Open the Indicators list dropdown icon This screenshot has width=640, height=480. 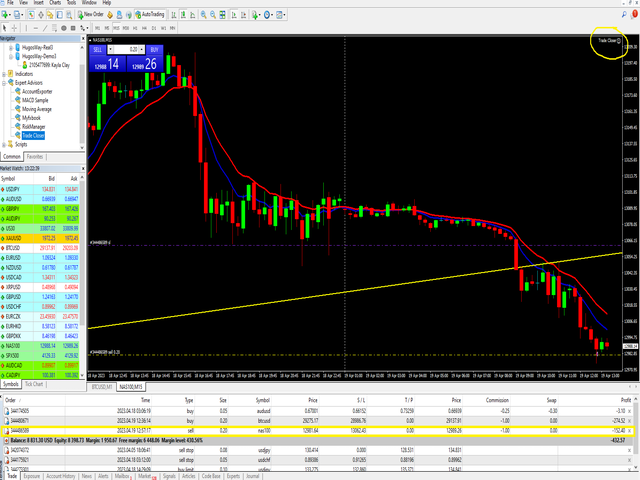[256, 15]
